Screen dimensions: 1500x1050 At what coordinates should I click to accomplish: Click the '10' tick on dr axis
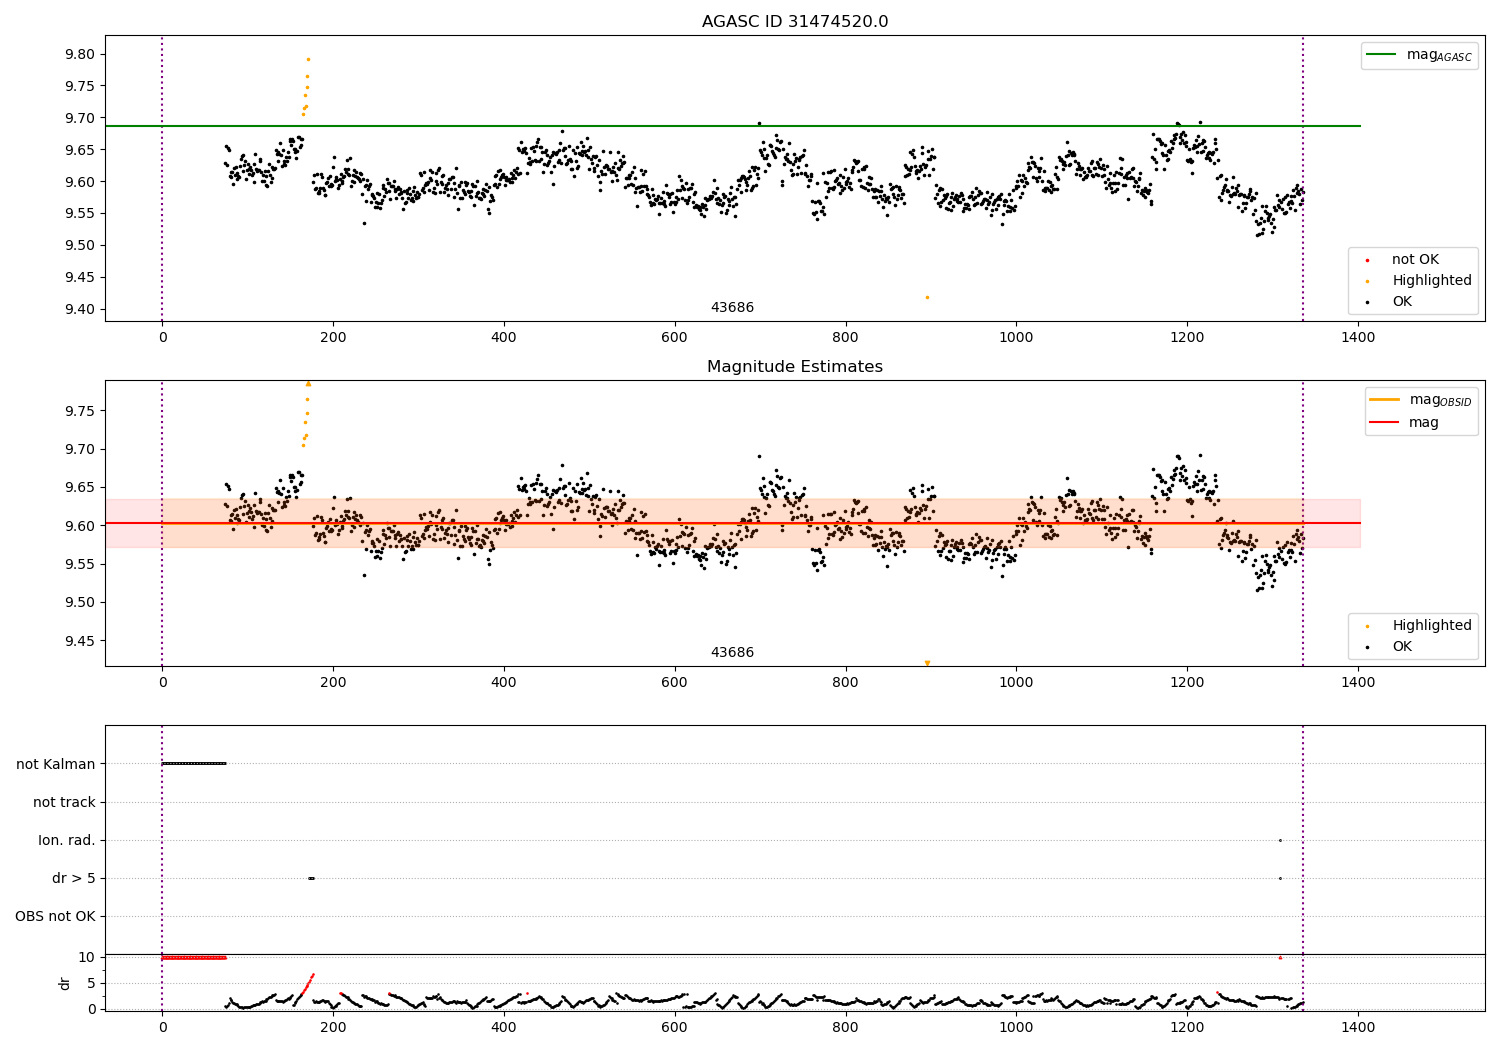87,957
